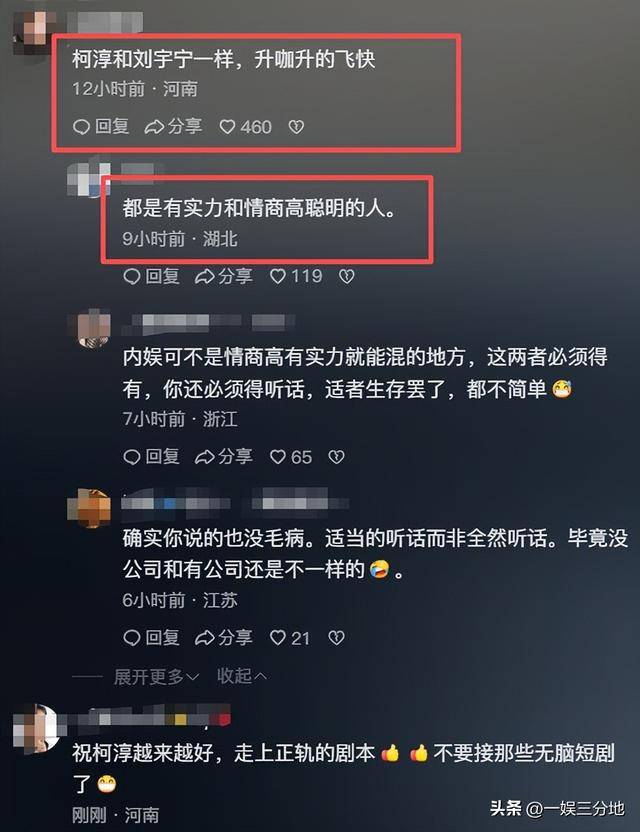
Task: Collapse replies with 收起
Action: [x=241, y=676]
